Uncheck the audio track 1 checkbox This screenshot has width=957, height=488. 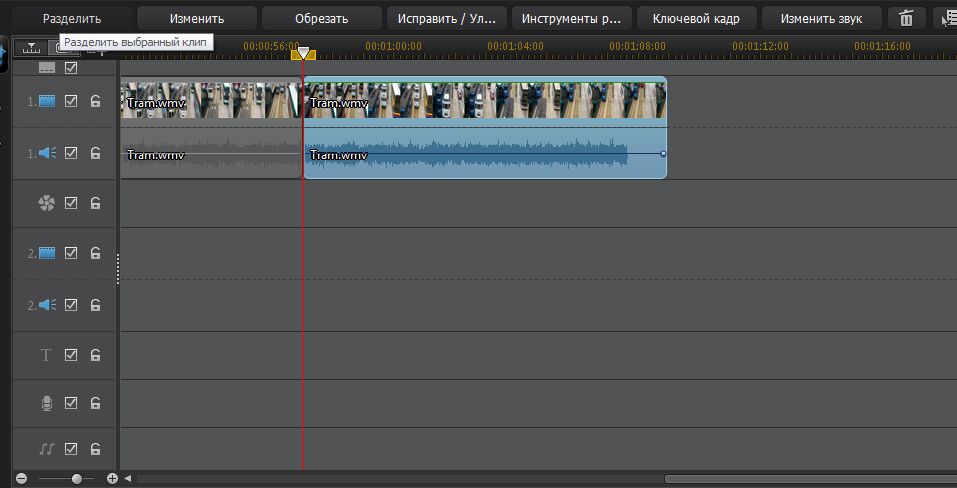point(71,153)
